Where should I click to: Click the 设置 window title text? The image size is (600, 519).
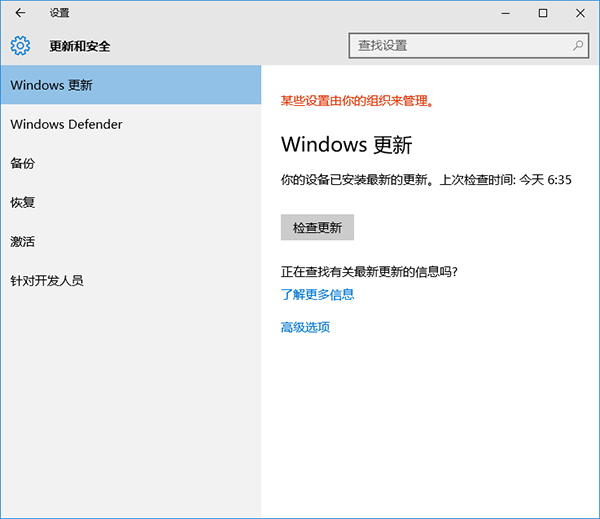tap(59, 13)
